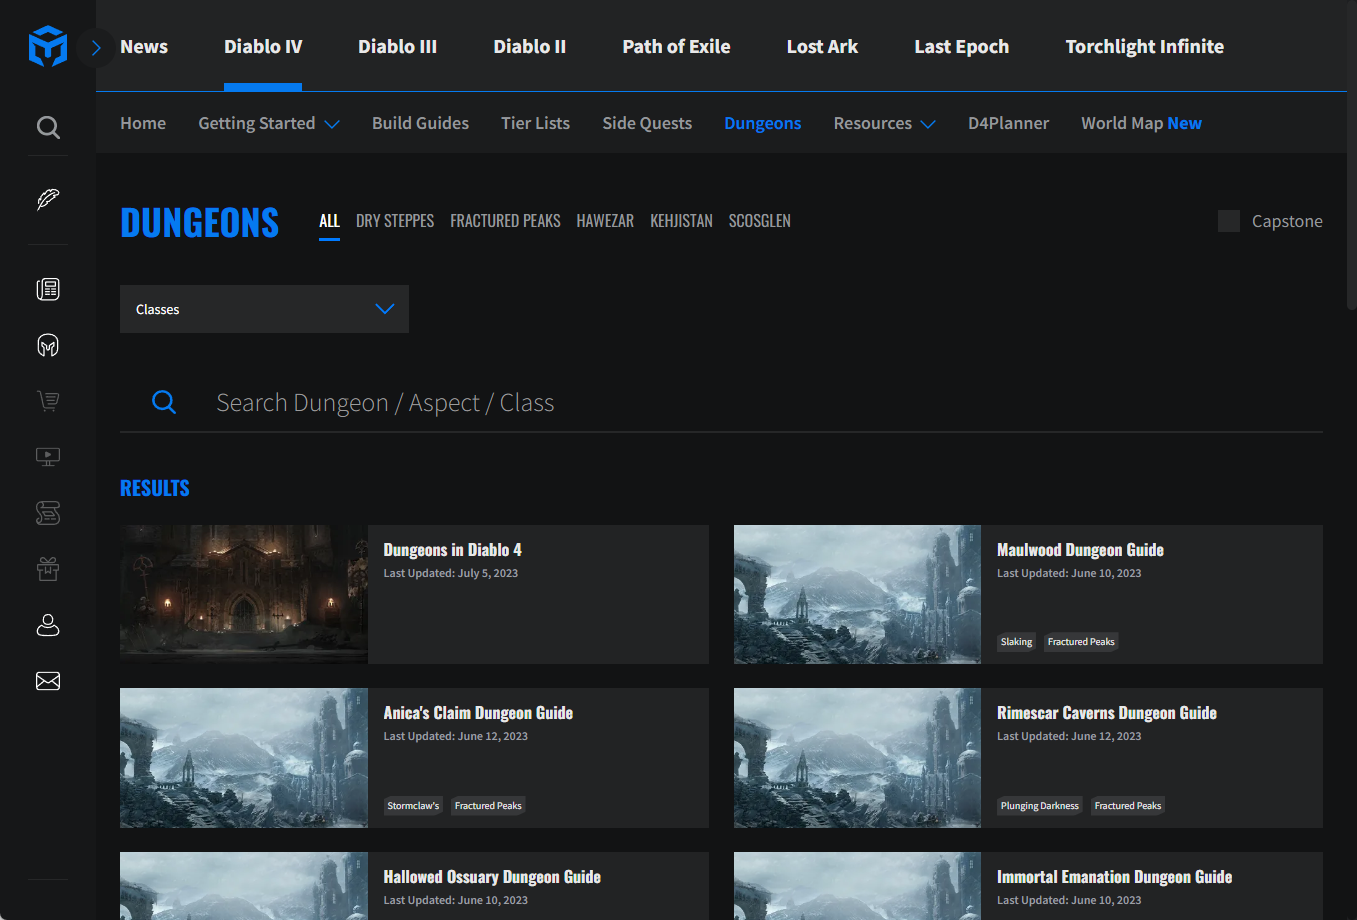Open the newspaper news sidebar icon

48,289
